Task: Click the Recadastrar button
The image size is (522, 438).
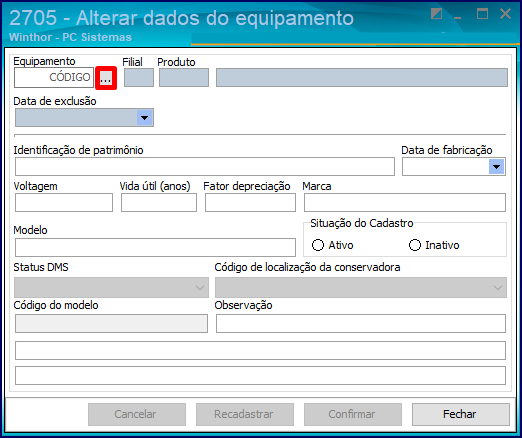Action: click(245, 414)
